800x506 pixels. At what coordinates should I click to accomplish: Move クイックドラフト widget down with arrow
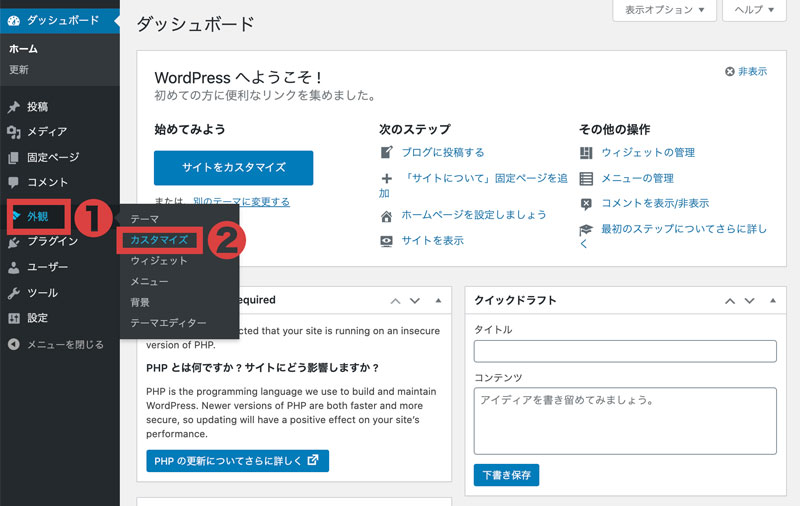click(749, 301)
